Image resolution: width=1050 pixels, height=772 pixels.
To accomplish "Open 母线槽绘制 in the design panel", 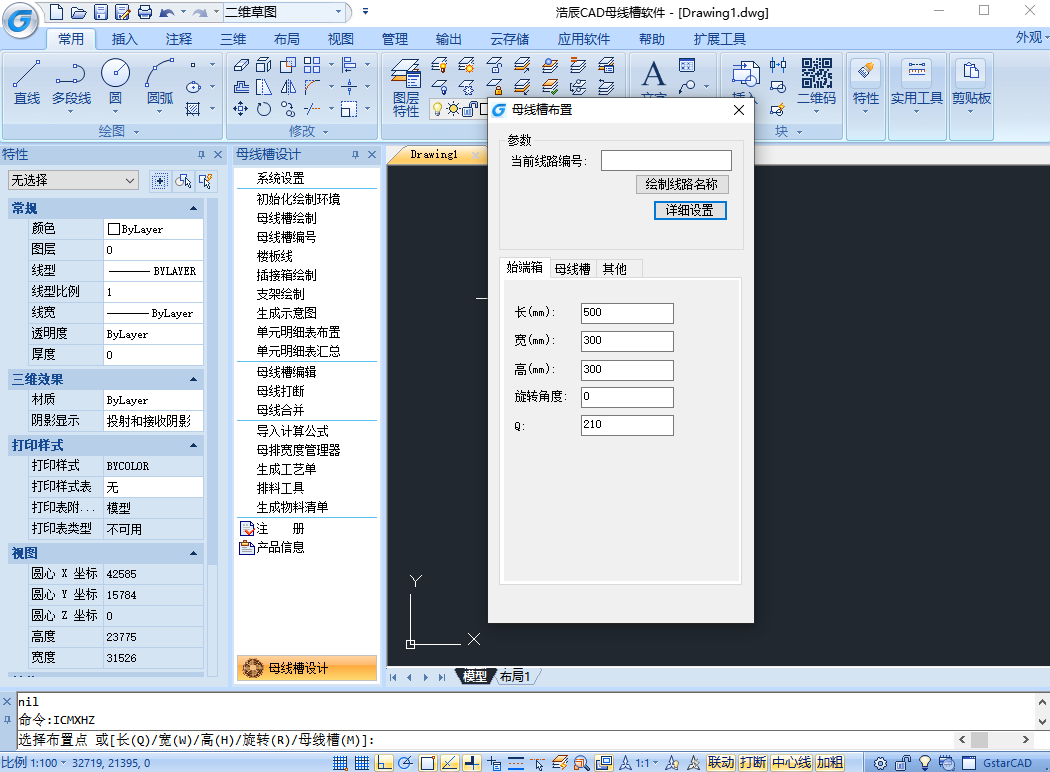I will click(x=287, y=218).
